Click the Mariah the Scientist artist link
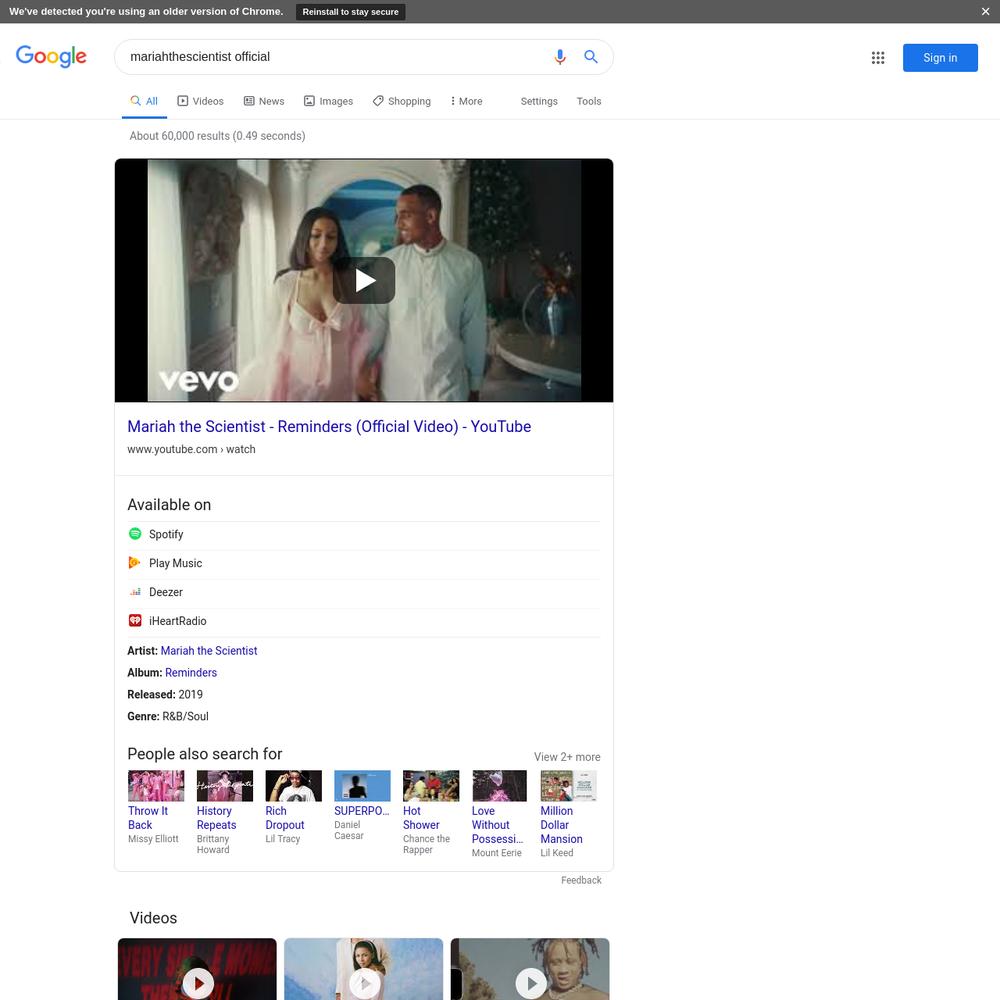 coord(209,651)
